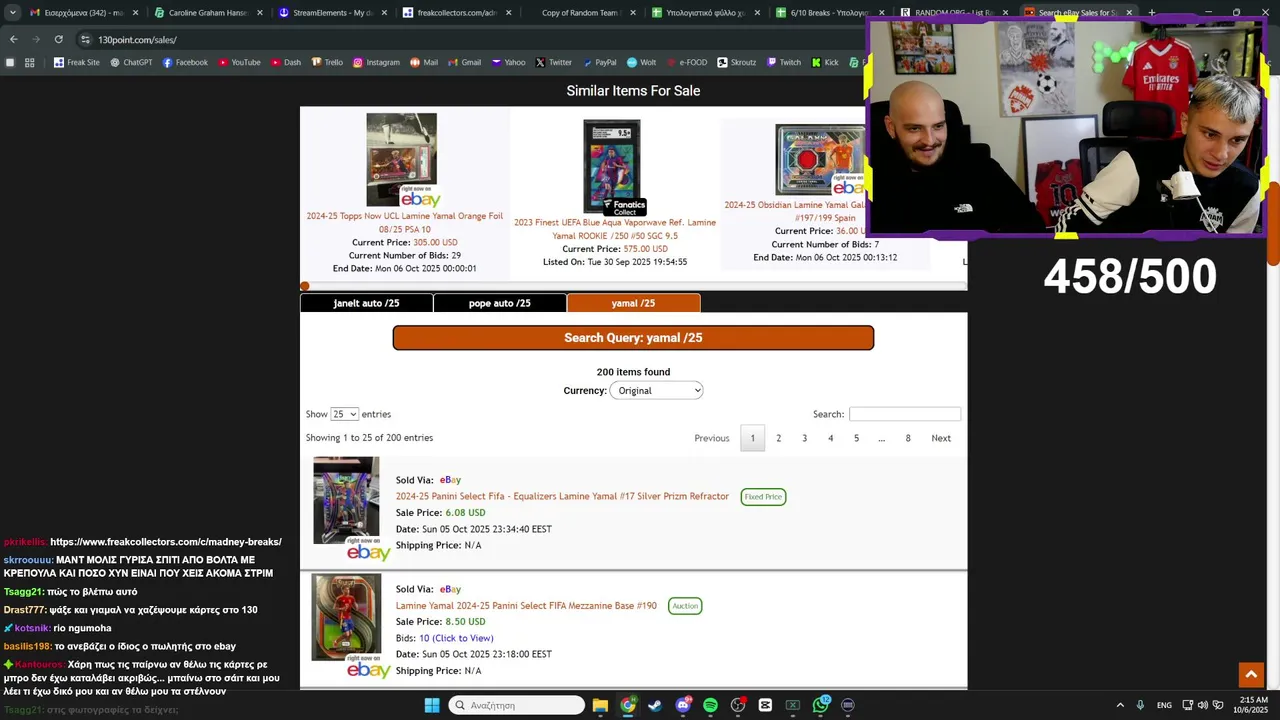1280x720 pixels.
Task: Switch to the pope auto /25 tab
Action: click(500, 303)
